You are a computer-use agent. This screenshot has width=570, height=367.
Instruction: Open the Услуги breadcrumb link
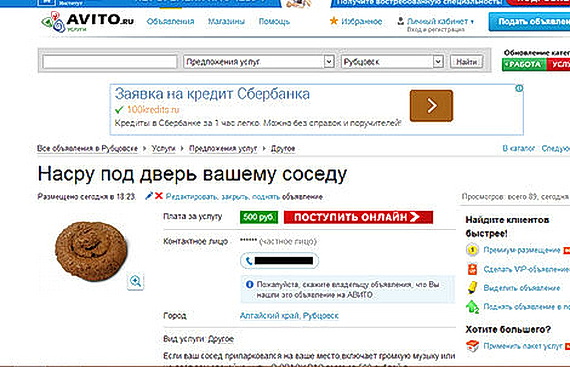coord(163,149)
